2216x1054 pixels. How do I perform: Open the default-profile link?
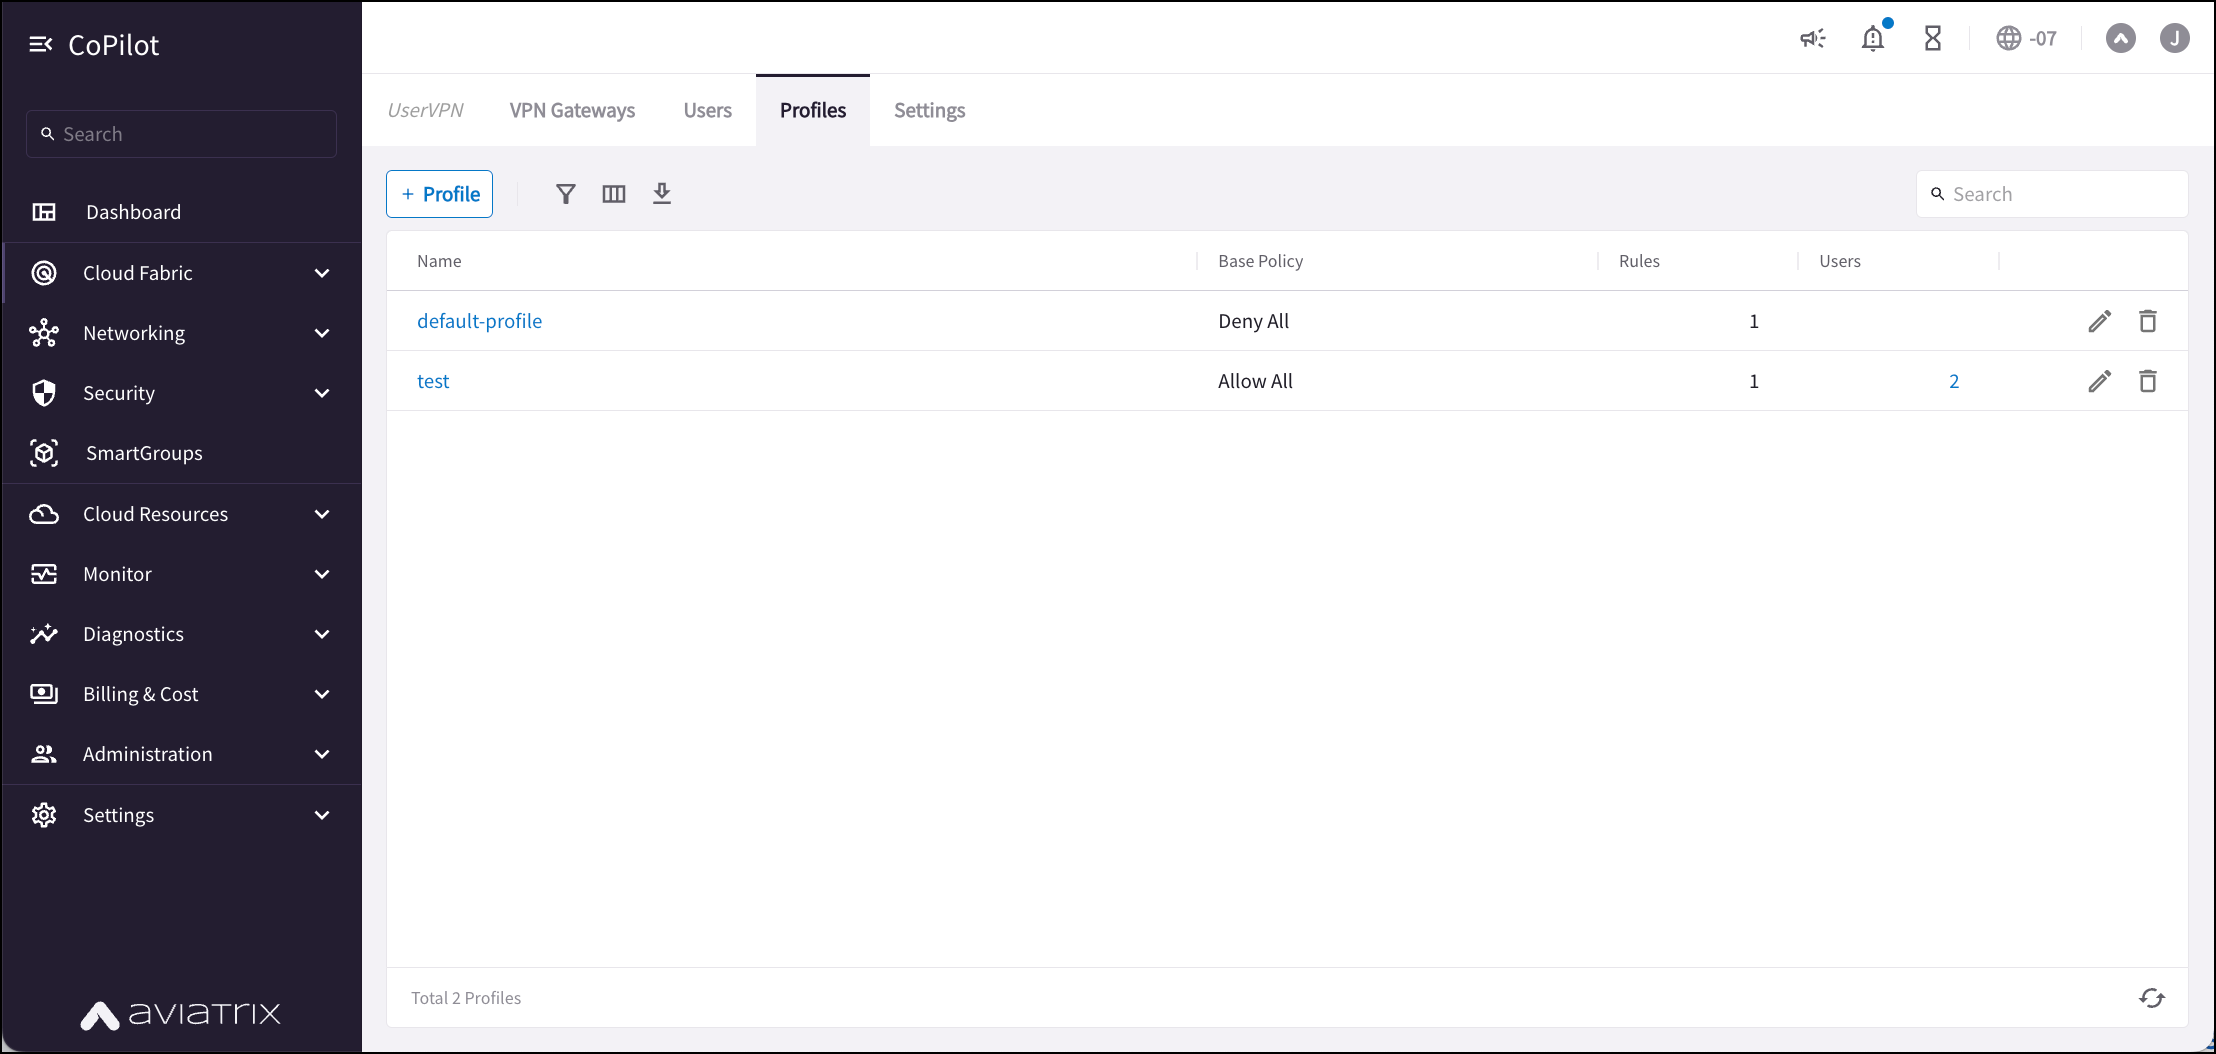click(480, 321)
